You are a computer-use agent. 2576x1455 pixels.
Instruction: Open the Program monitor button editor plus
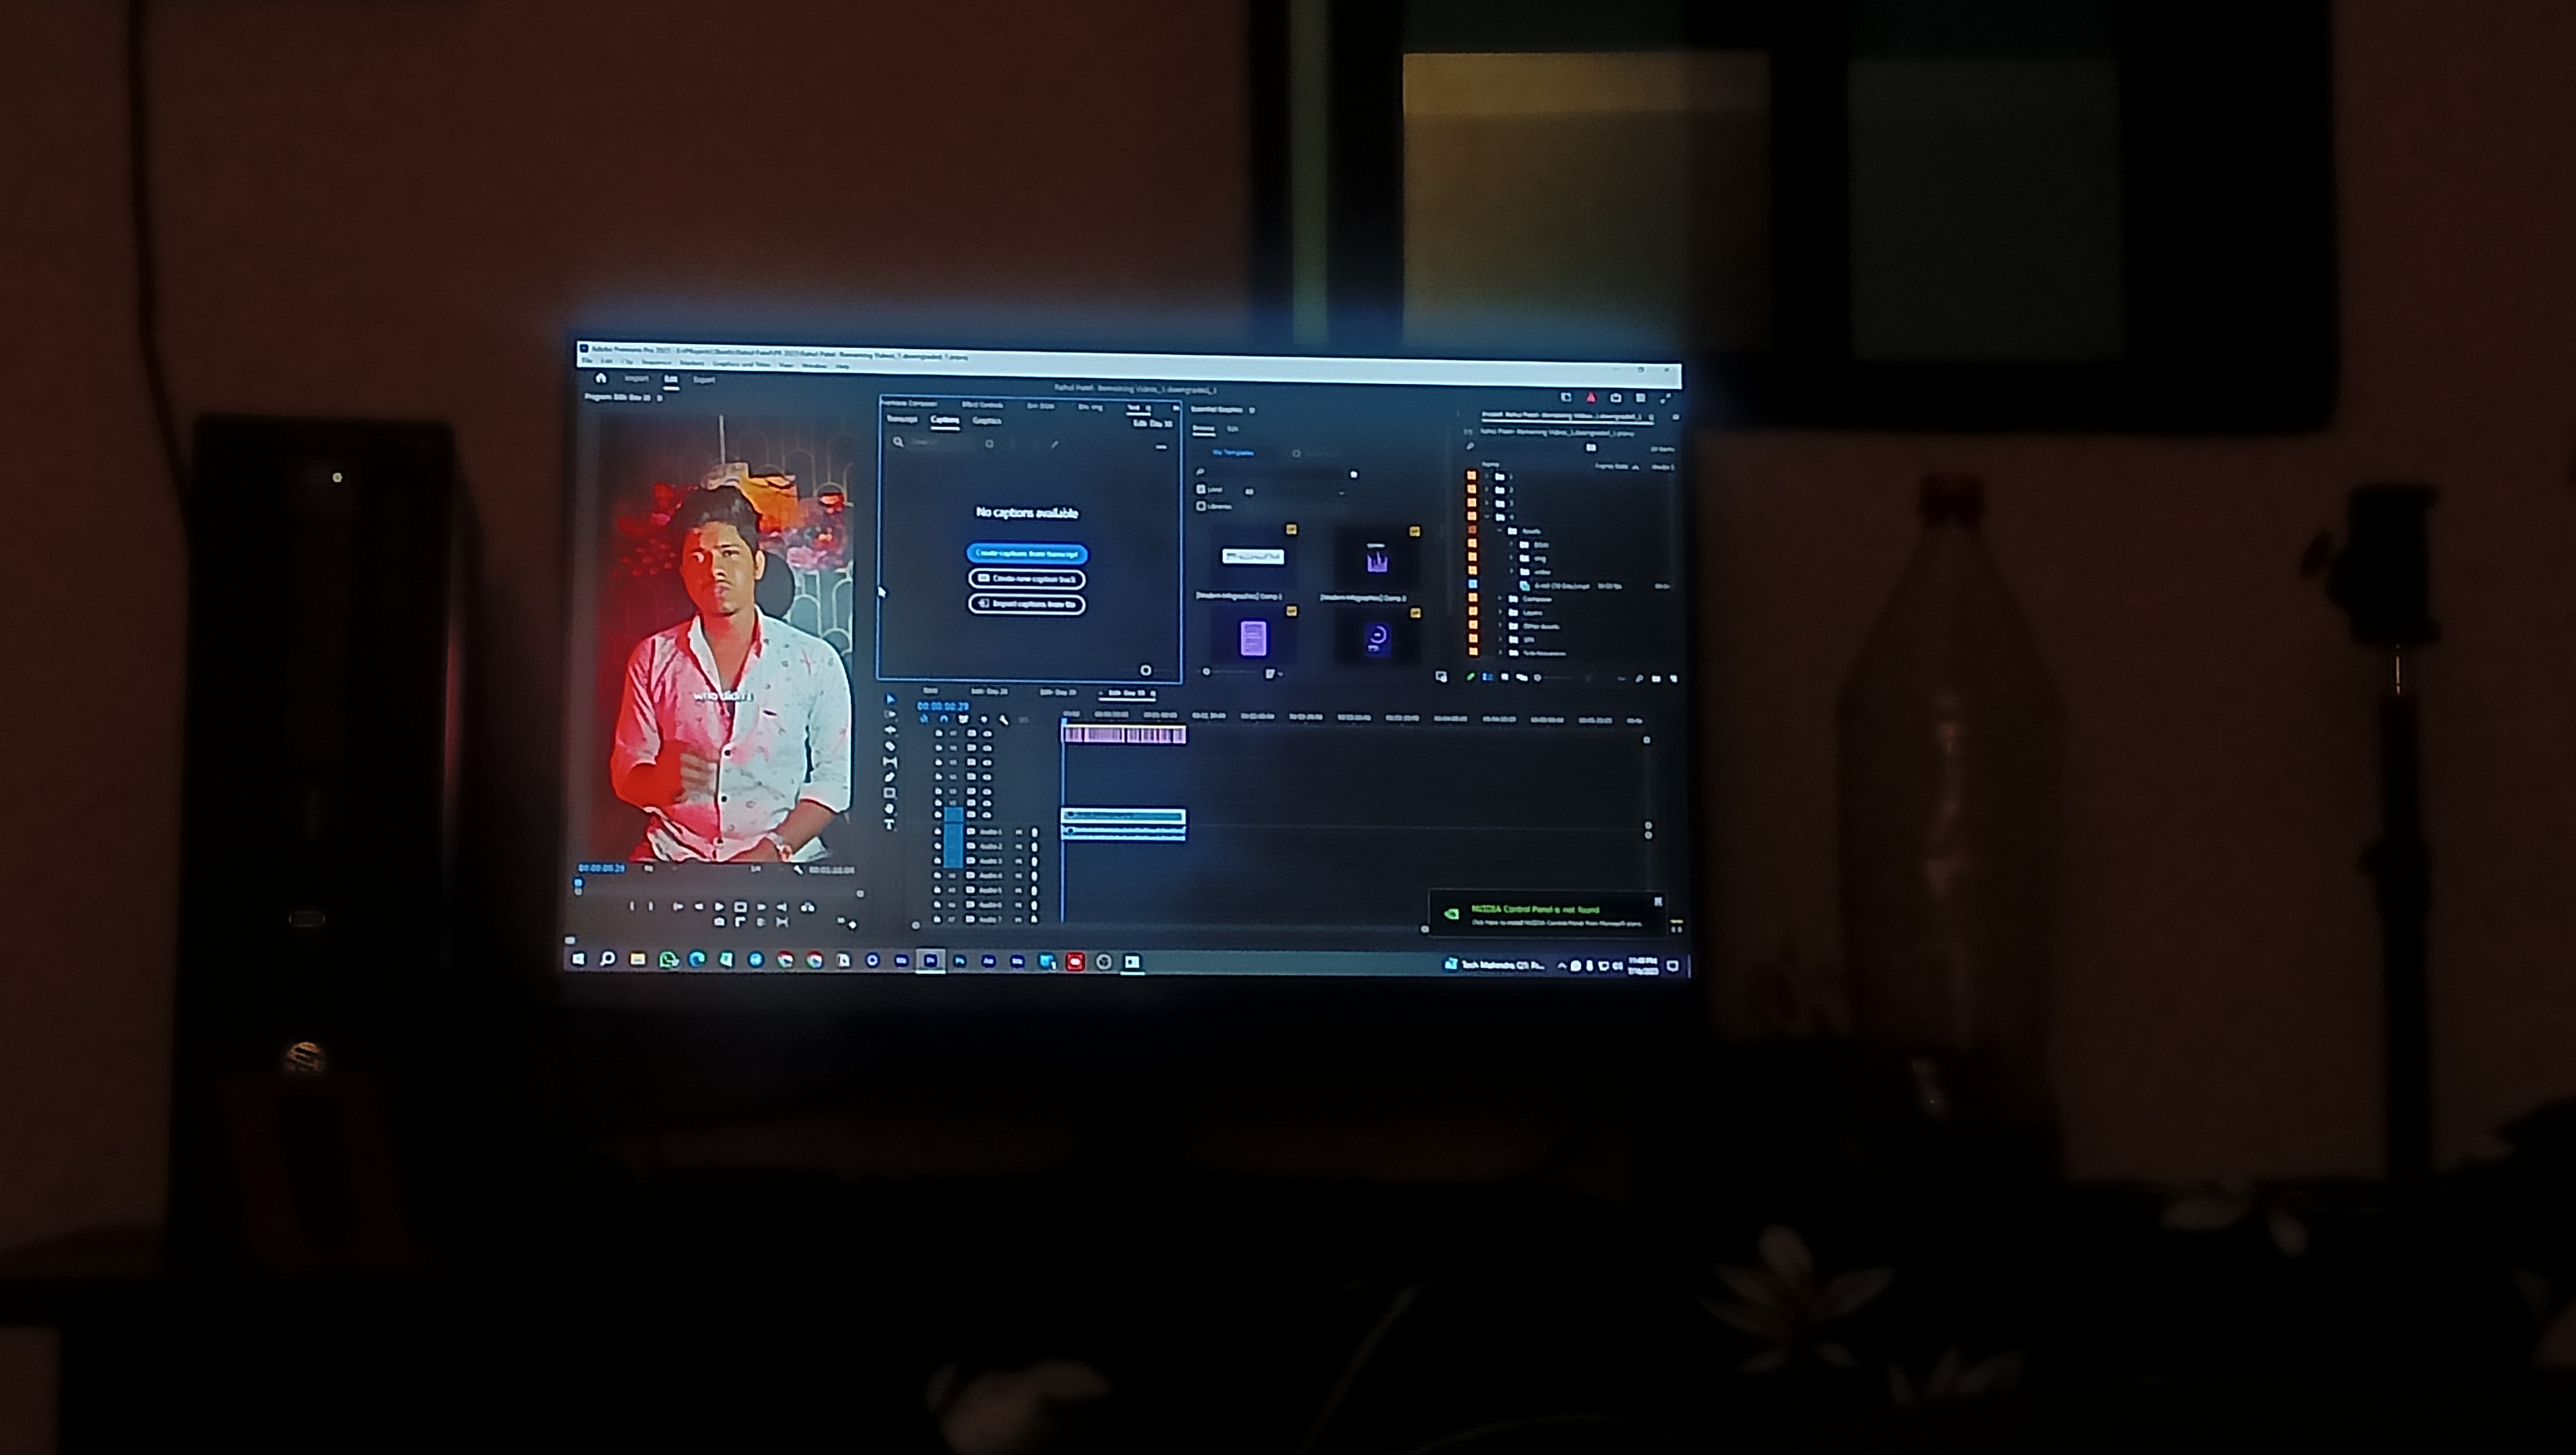(x=852, y=925)
